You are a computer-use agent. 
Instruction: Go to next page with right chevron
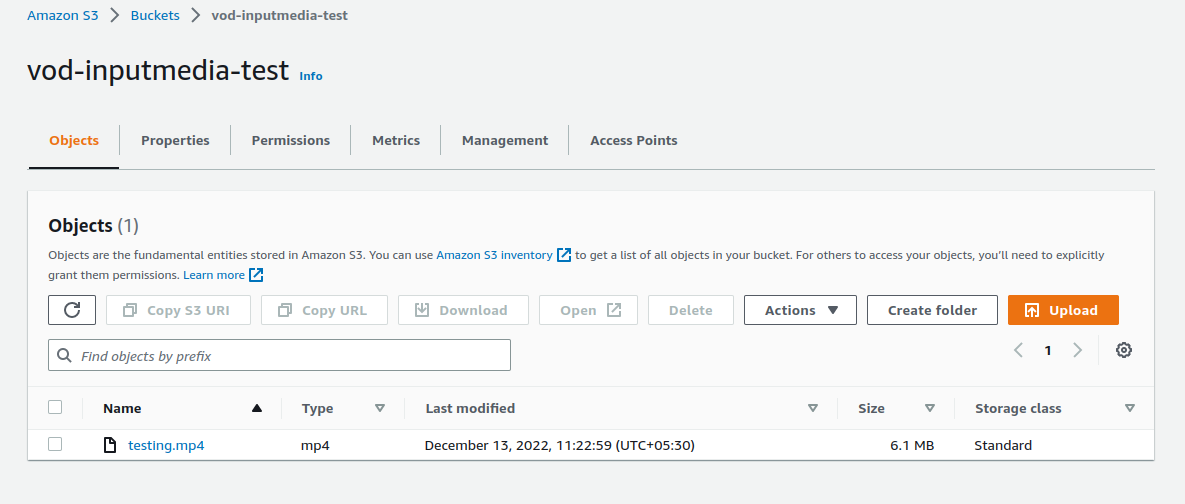pos(1077,350)
